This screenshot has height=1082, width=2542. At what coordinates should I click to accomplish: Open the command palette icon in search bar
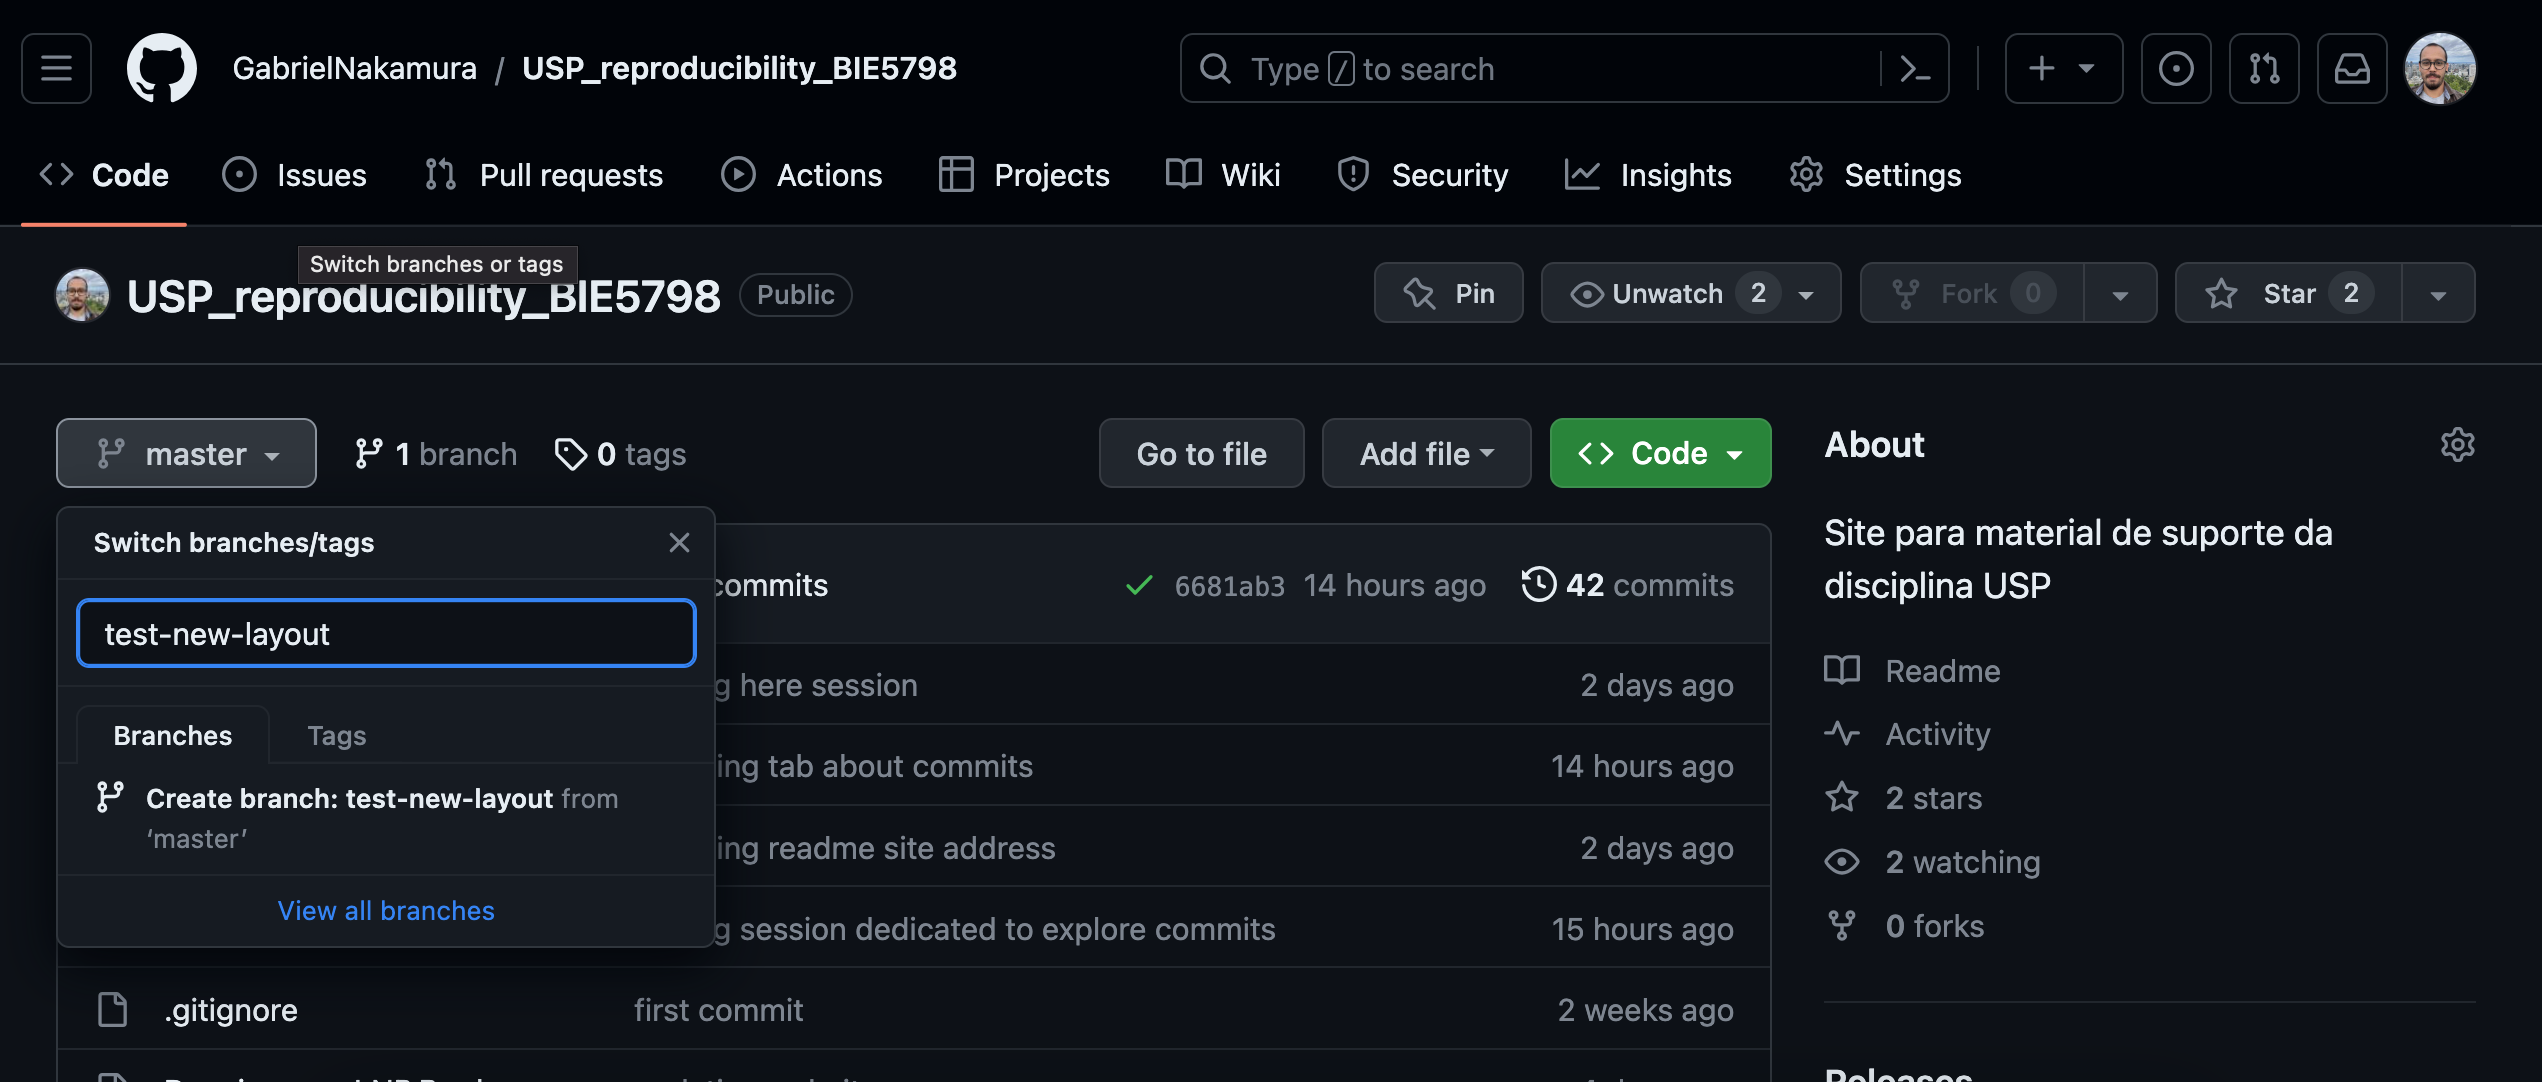pyautogui.click(x=1914, y=68)
